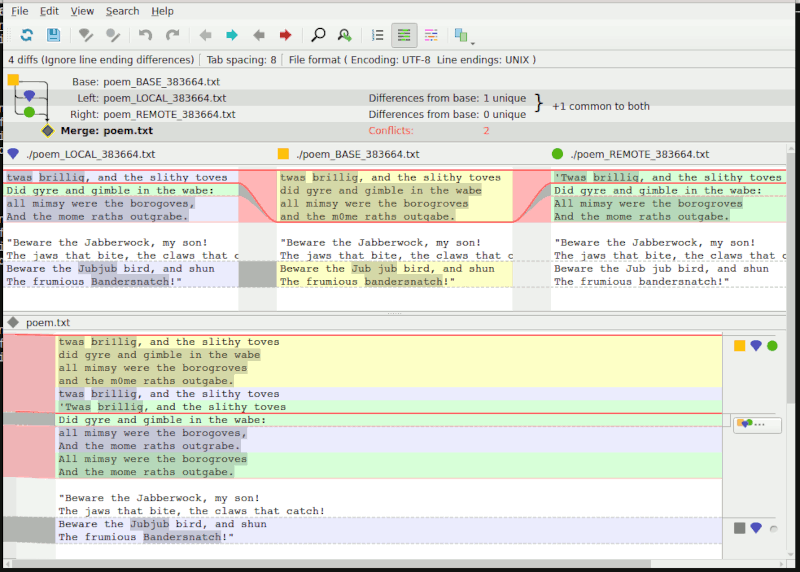Toggle yellow base square for first conflict
The width and height of the screenshot is (800, 572).
(x=739, y=346)
